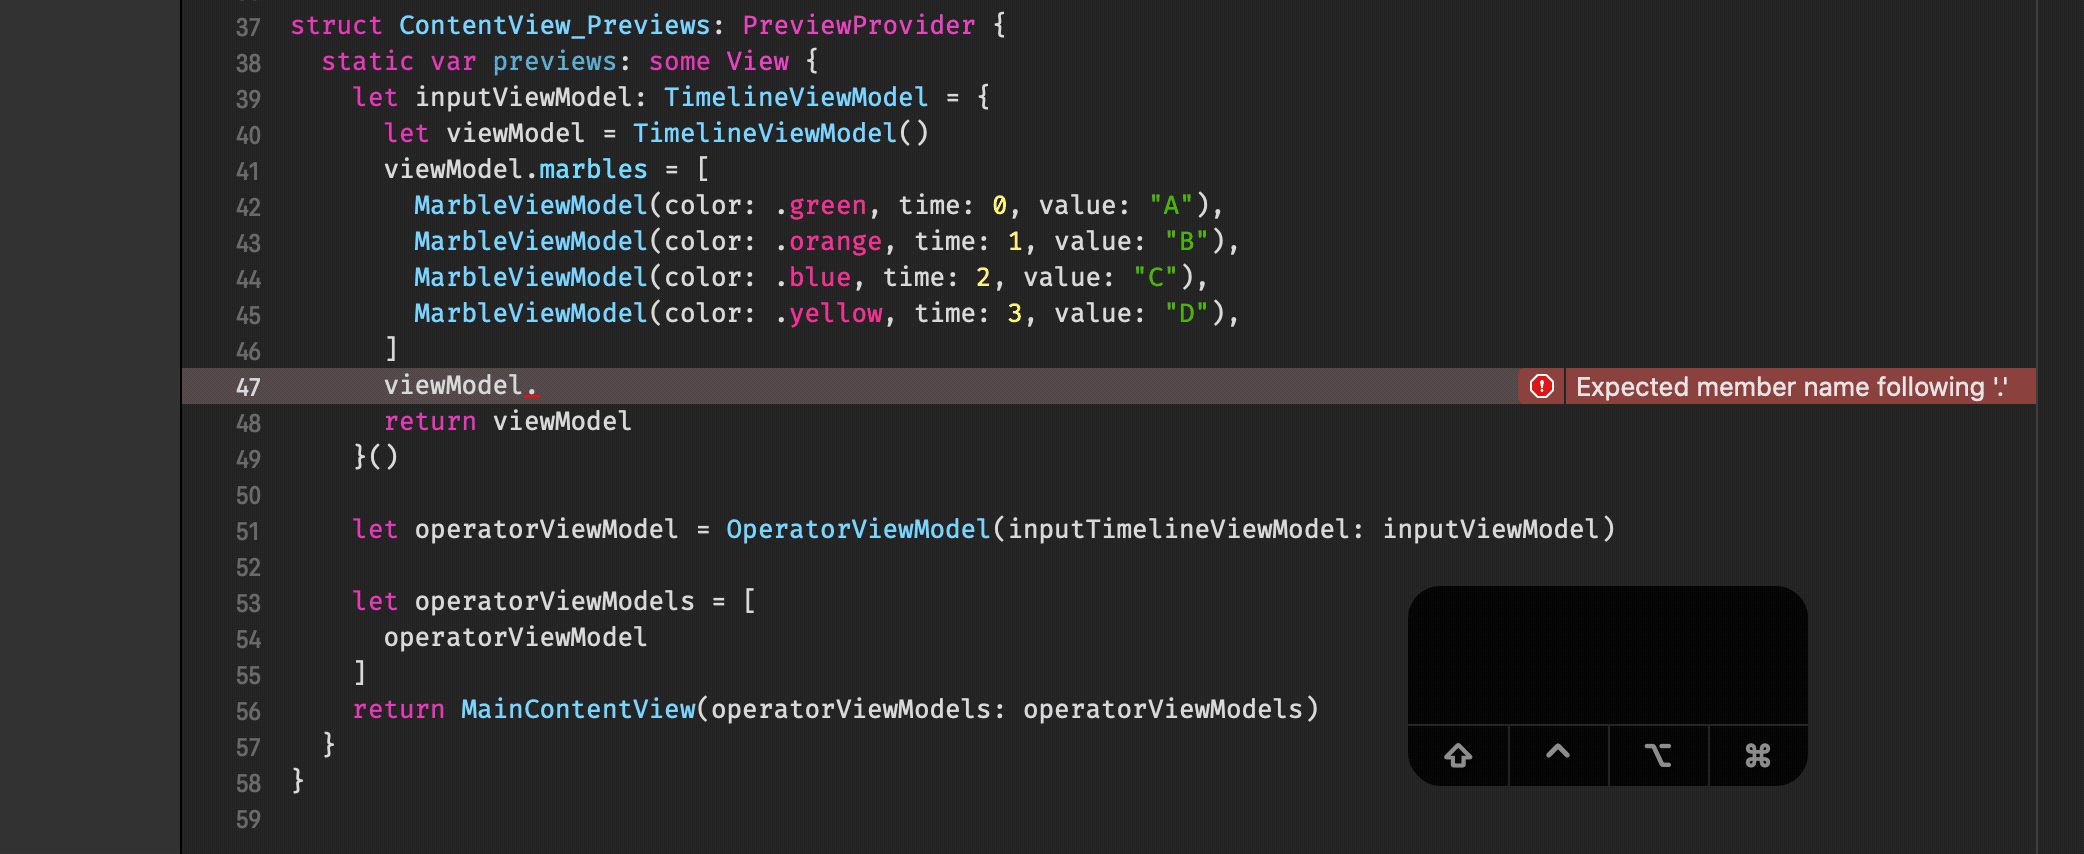Click string literal "D" on line 45

[1186, 314]
